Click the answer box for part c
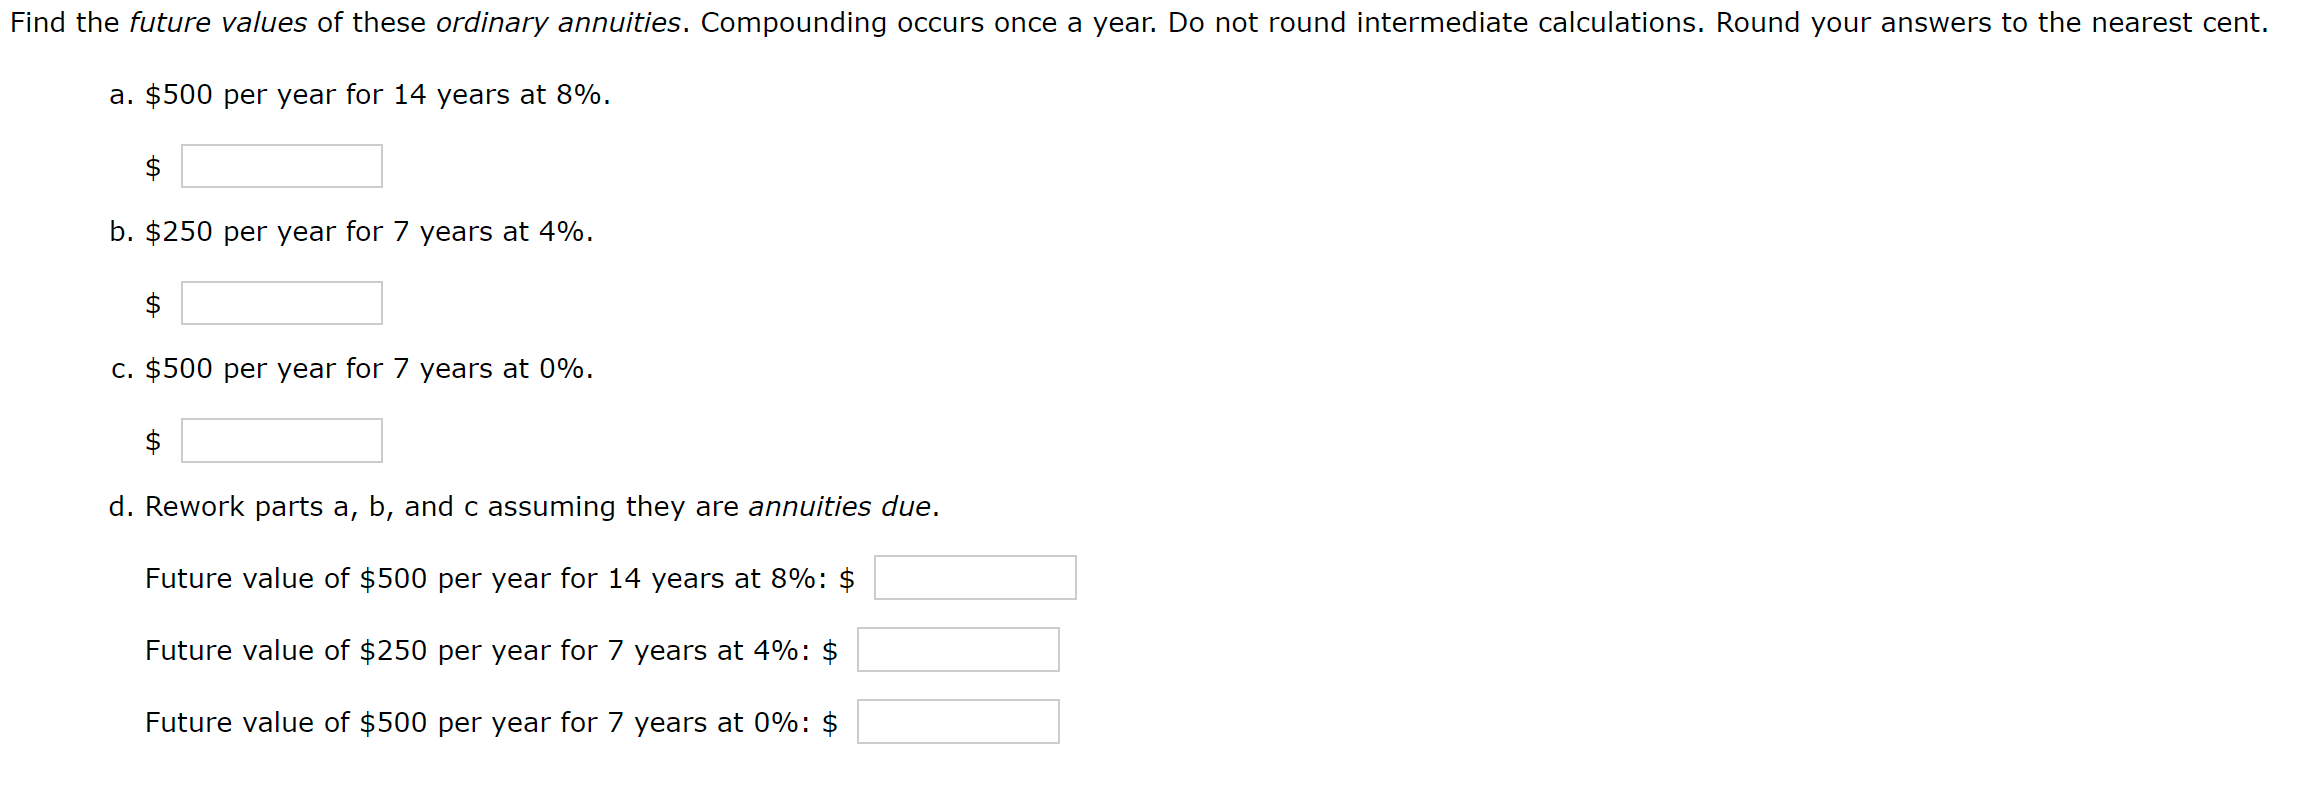Screen dimensions: 2316x799 [282, 440]
